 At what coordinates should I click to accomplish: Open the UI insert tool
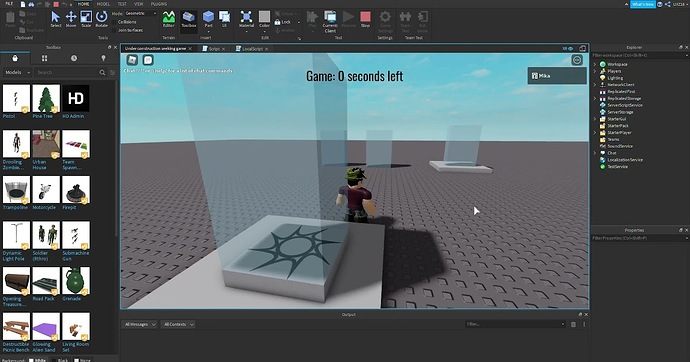tap(224, 19)
